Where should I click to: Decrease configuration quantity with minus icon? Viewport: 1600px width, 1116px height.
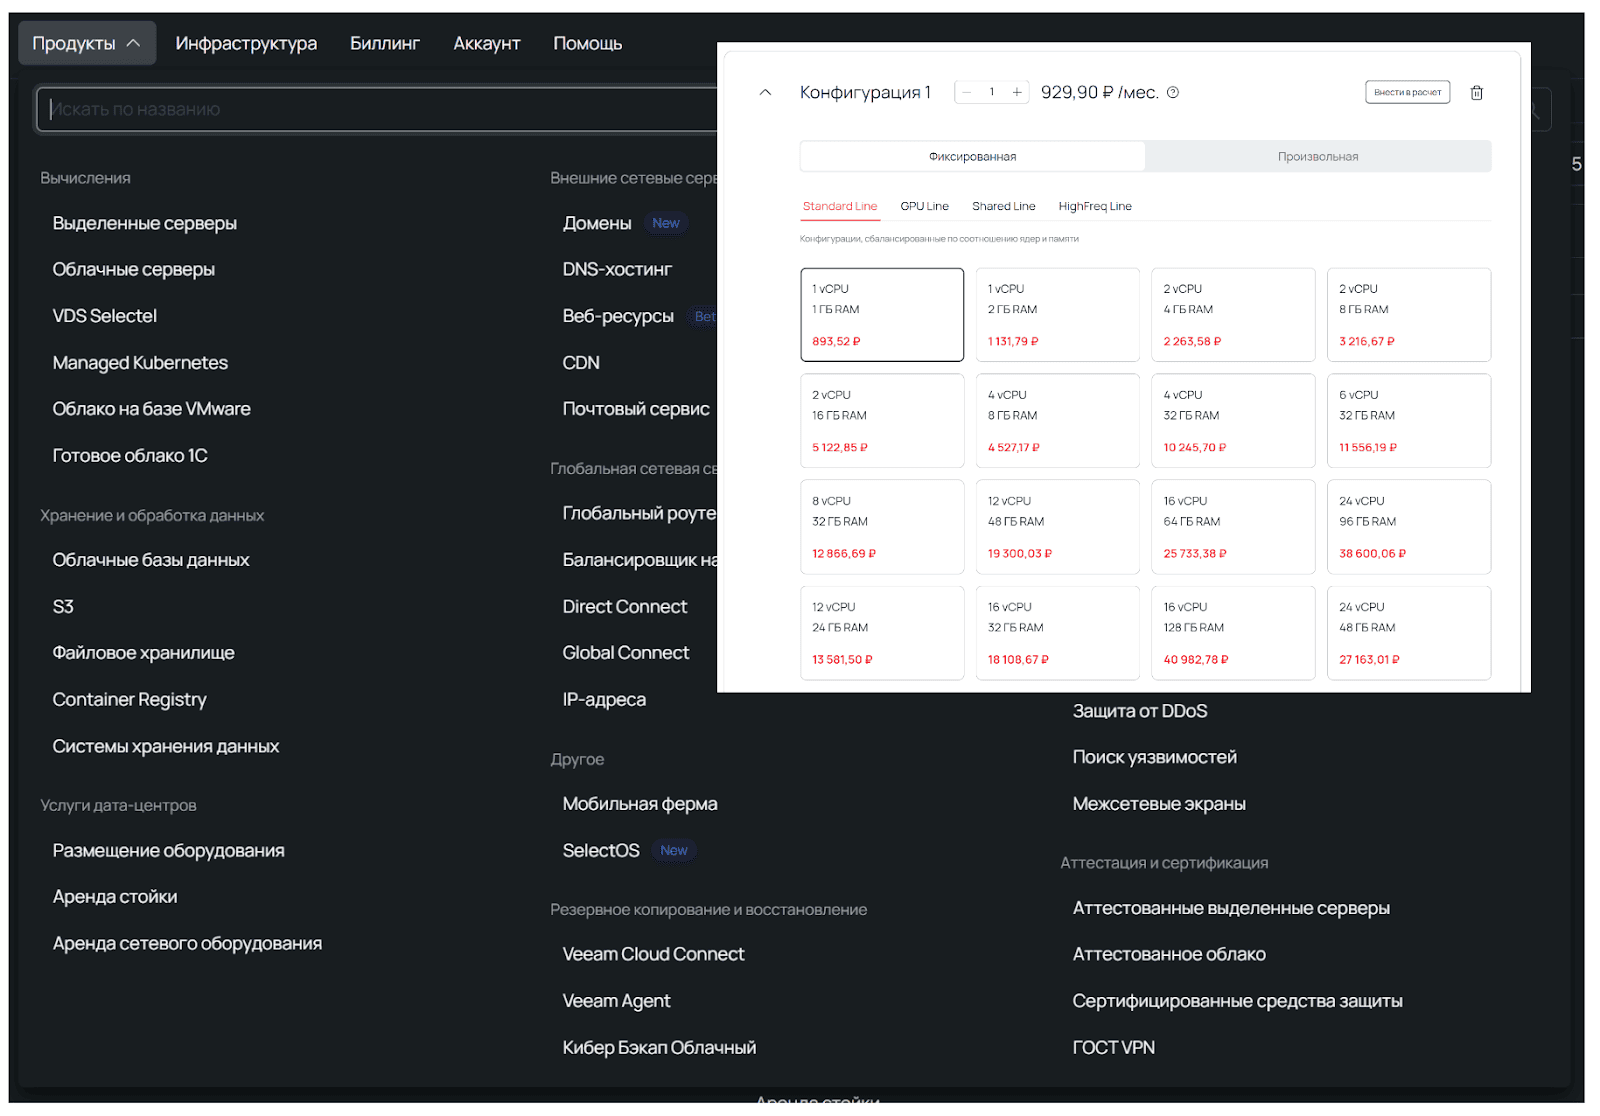967,93
